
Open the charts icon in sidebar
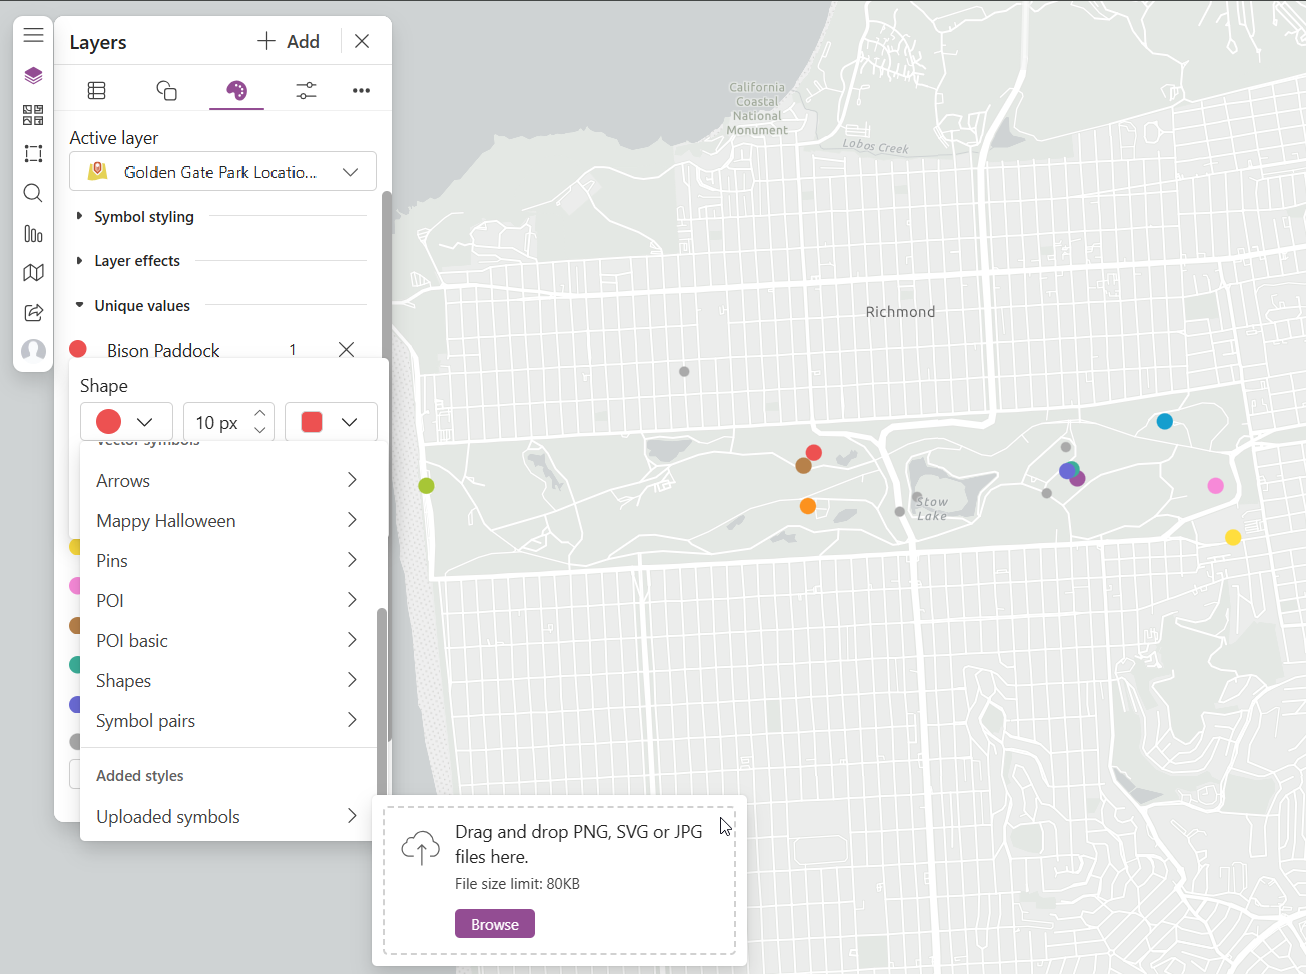point(33,234)
